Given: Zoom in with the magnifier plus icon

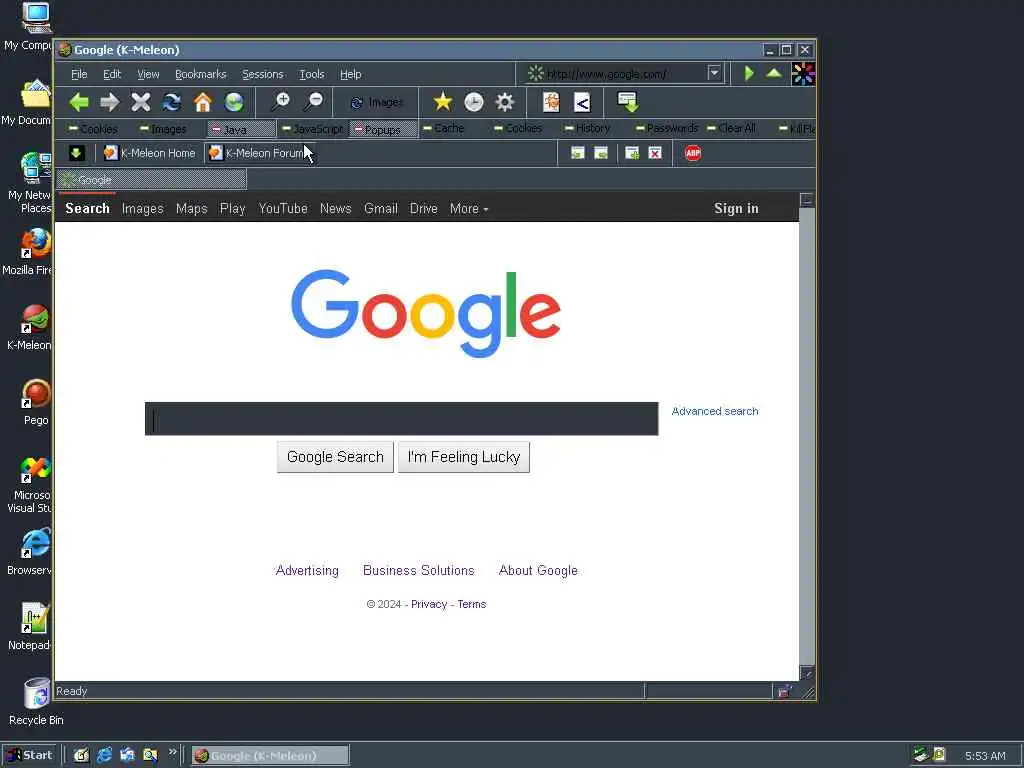Looking at the screenshot, I should pyautogui.click(x=280, y=102).
